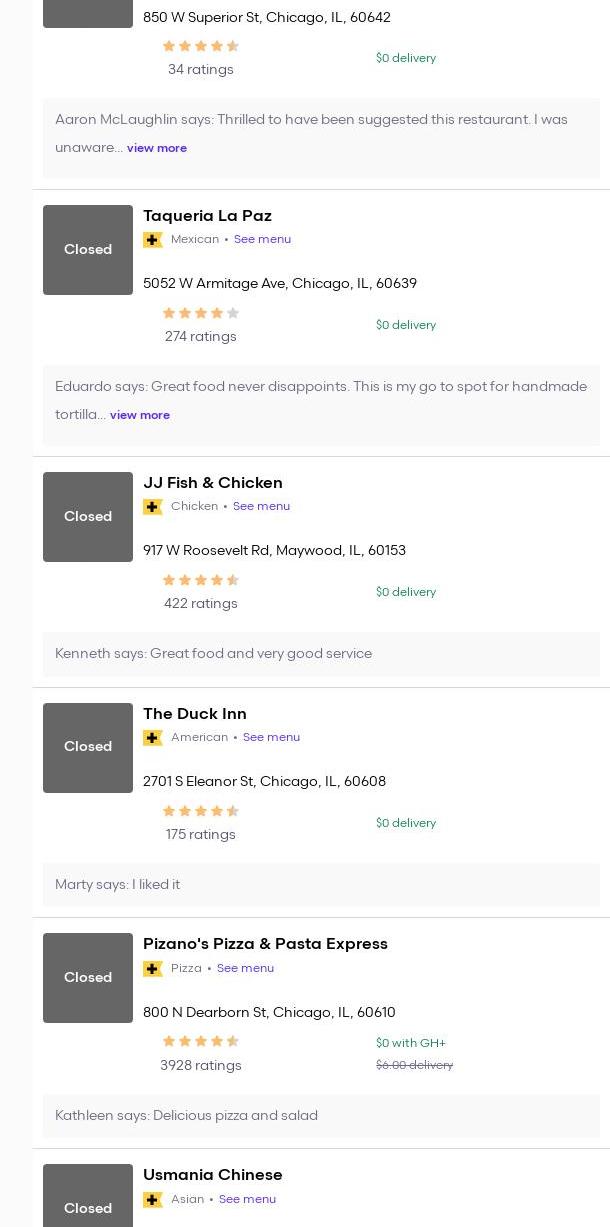Click the GH+ badge beside JJ Fish & Chicken
This screenshot has height=1227, width=610.
point(153,507)
